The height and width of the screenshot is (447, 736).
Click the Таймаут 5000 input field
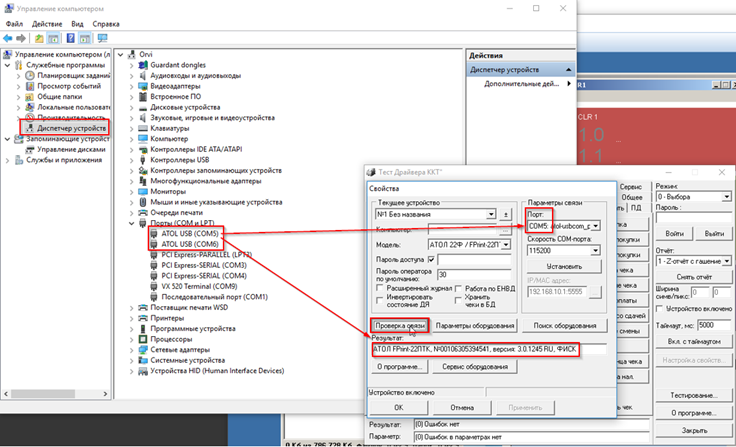713,324
